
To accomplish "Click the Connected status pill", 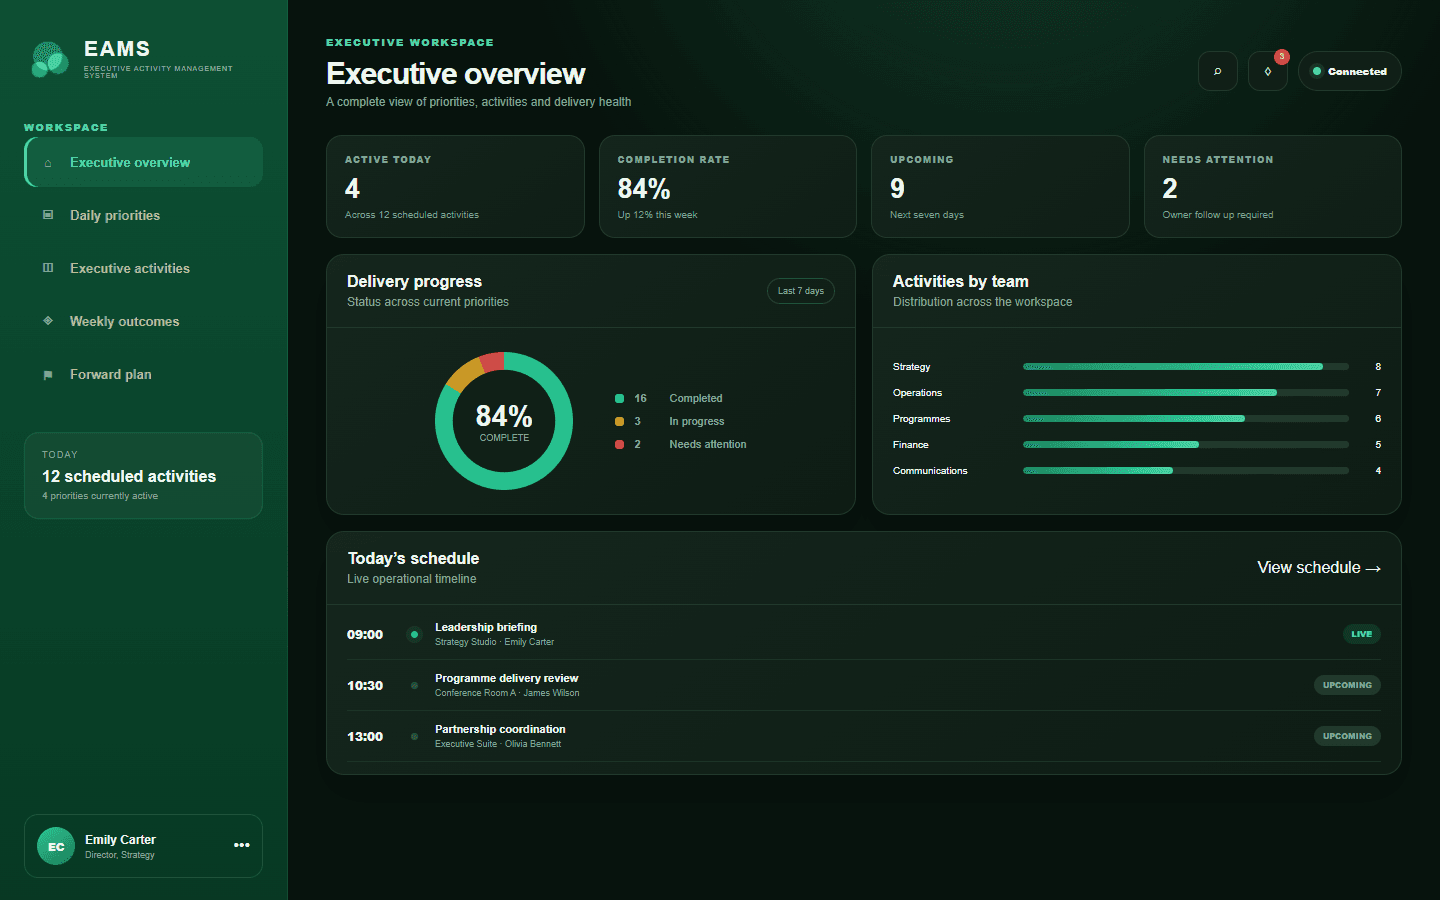I will click(1350, 71).
